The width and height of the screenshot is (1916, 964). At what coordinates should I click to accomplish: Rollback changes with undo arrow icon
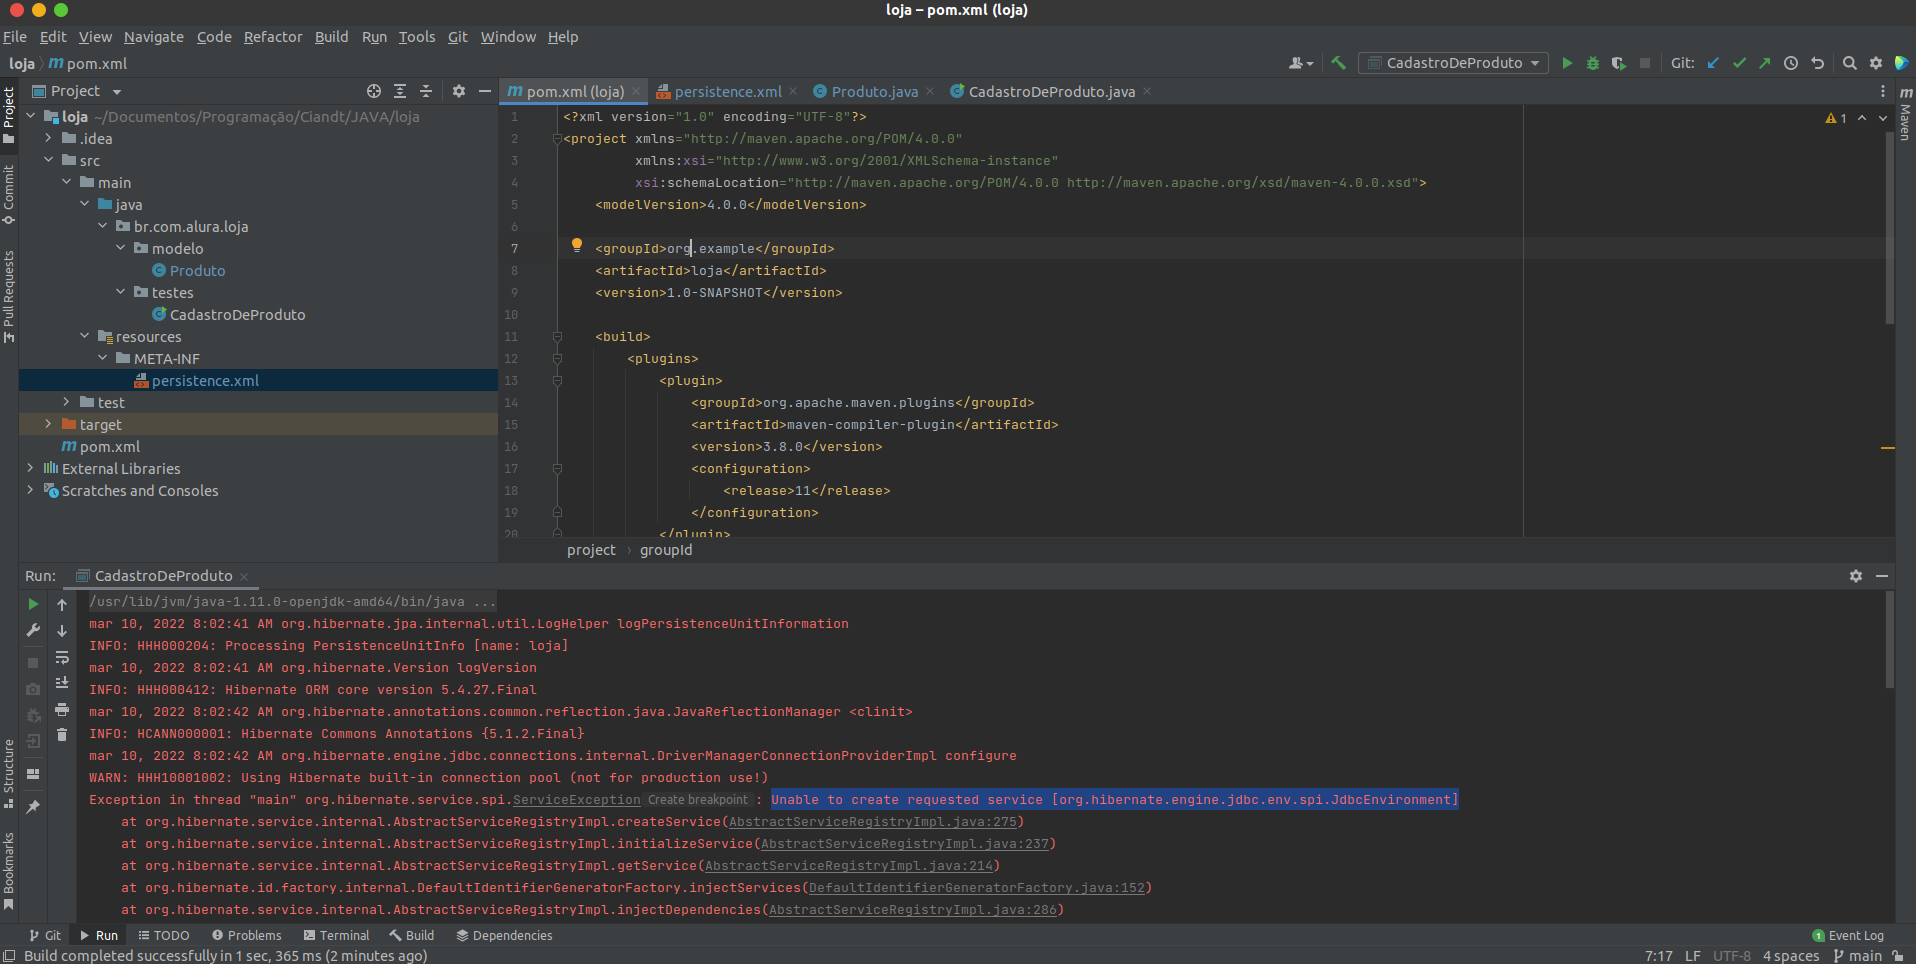(x=1817, y=63)
